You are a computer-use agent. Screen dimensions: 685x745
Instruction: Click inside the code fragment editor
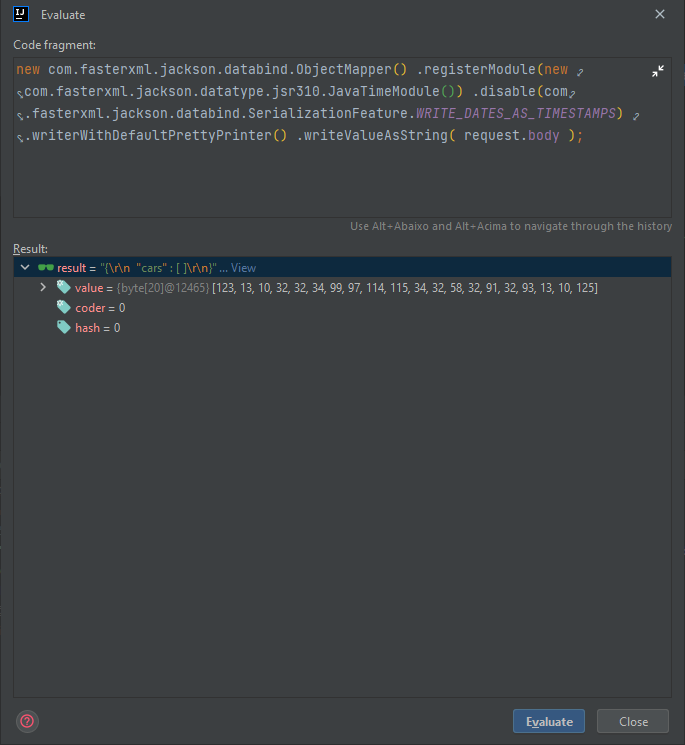[340, 180]
